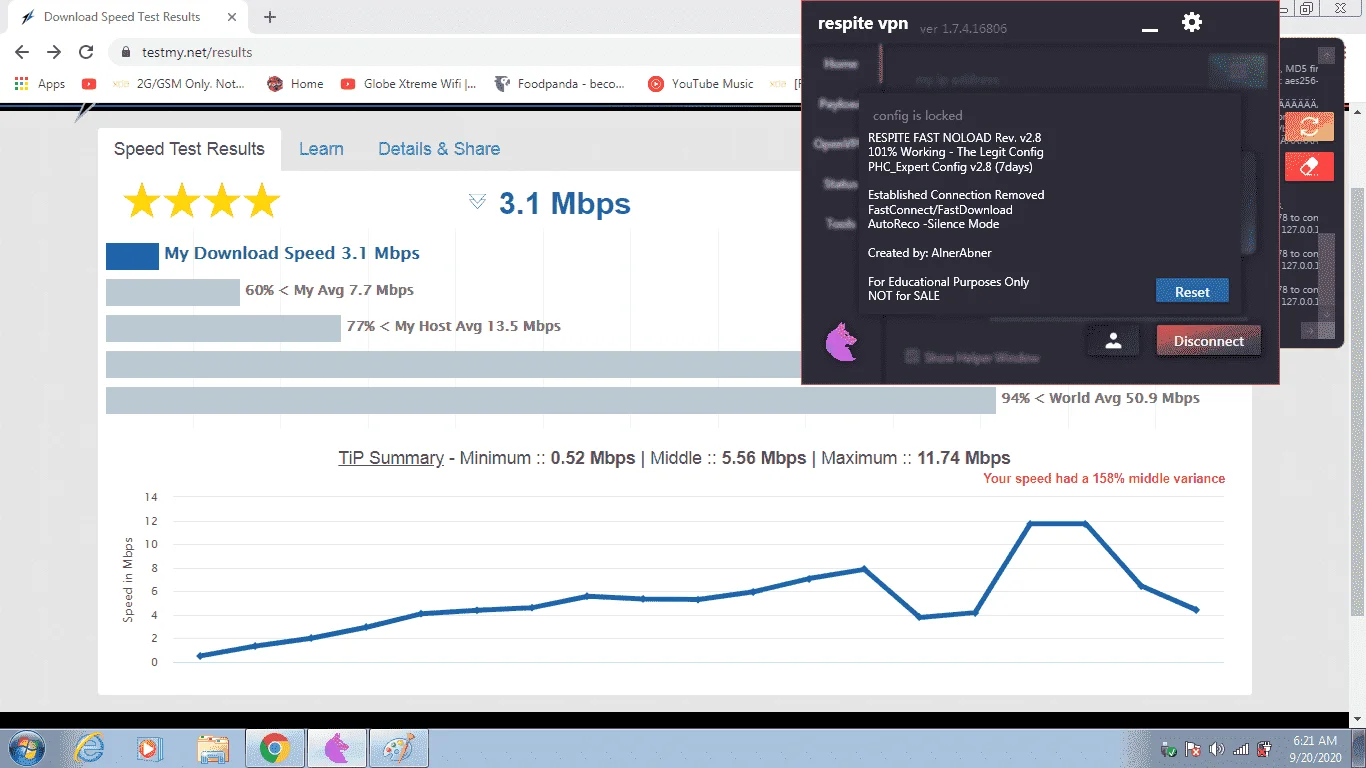Click the volume icon in the system tray
This screenshot has width=1366, height=768.
(1217, 749)
